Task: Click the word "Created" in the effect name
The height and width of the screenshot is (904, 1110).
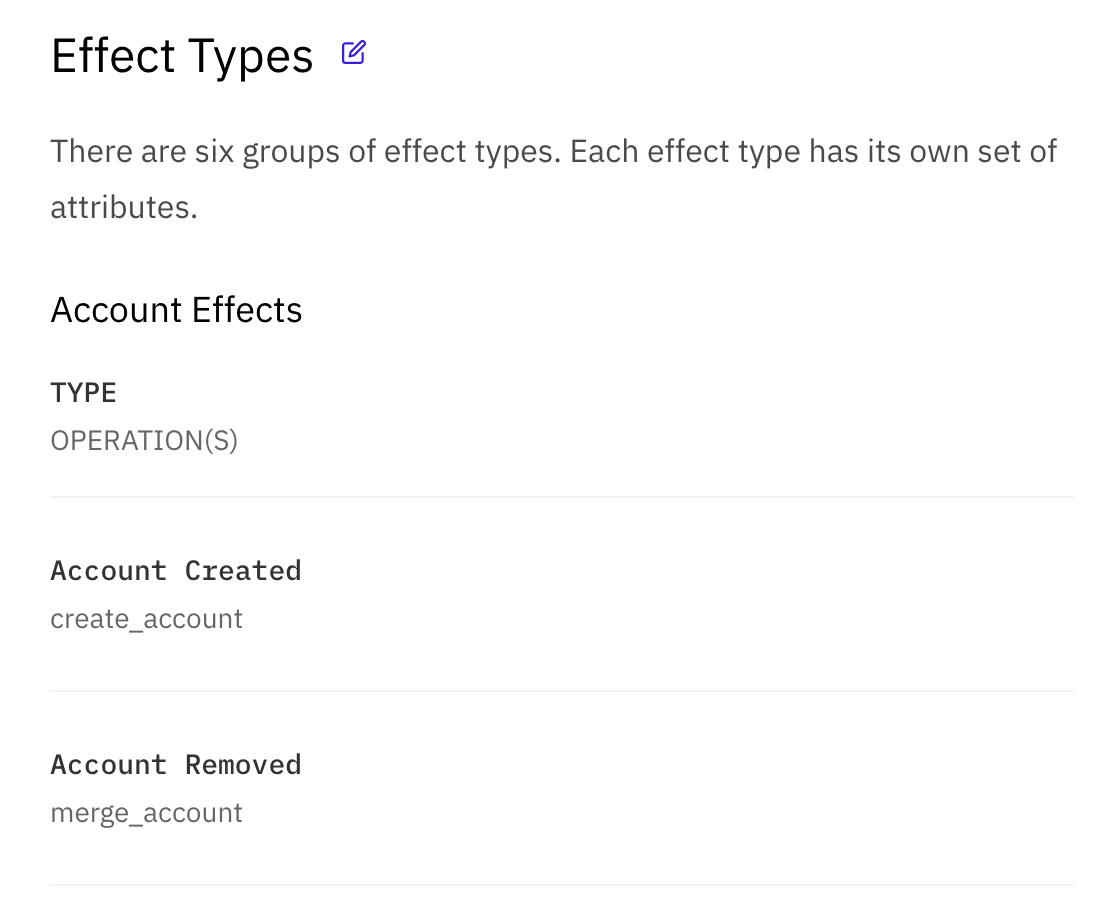Action: point(243,571)
